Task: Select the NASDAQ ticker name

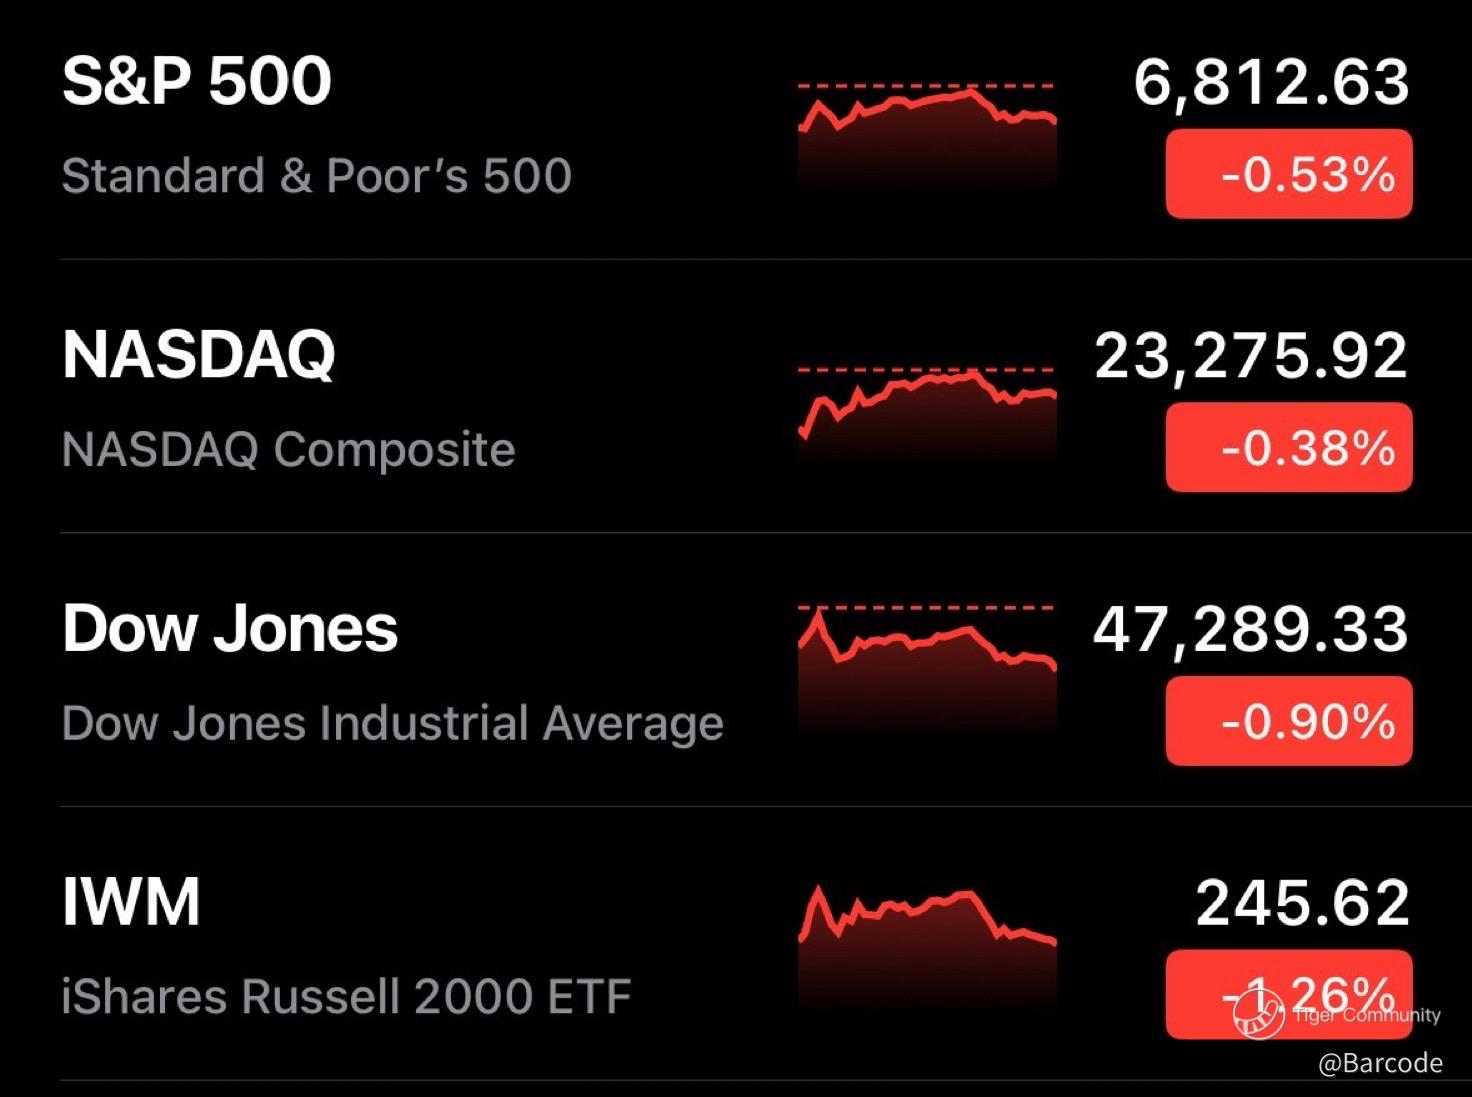Action: click(x=199, y=354)
